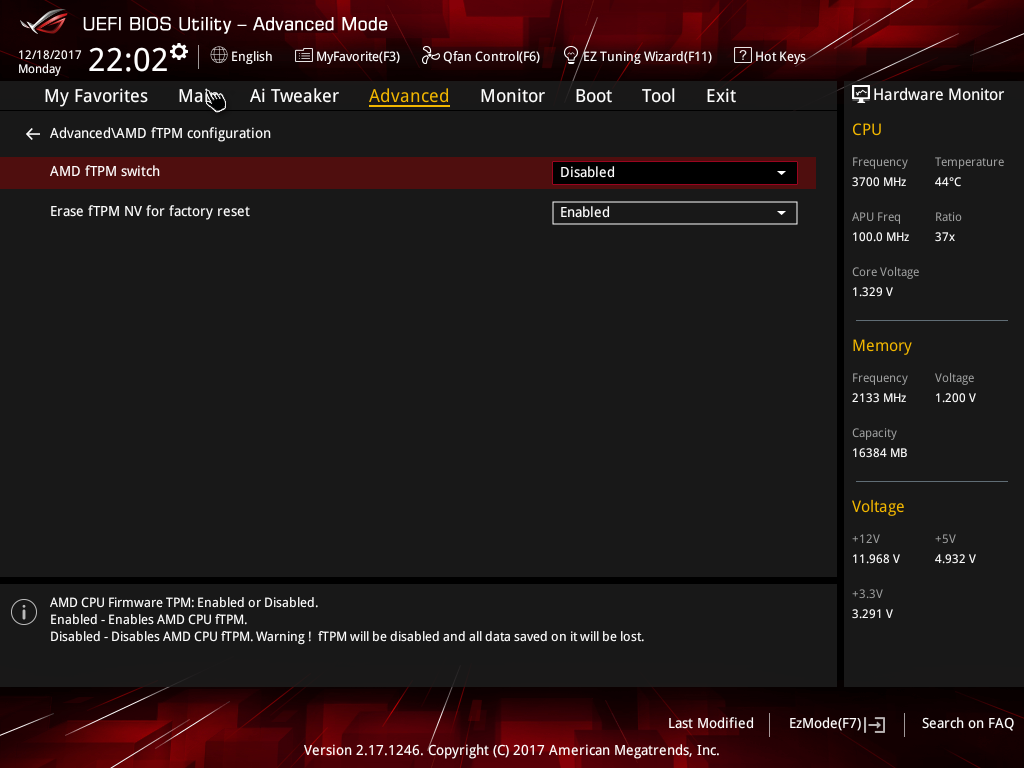The height and width of the screenshot is (768, 1024).
Task: Click the Qfan Control fan icon
Action: coord(430,56)
